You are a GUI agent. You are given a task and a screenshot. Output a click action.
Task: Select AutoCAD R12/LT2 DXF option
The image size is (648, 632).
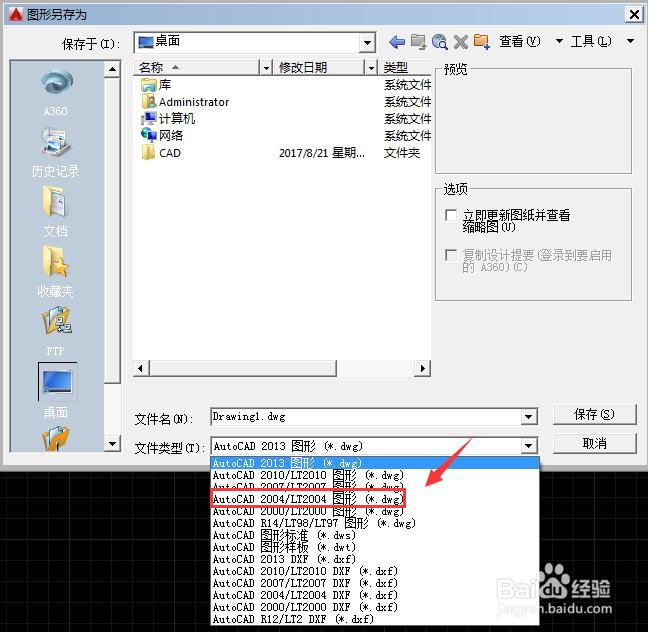pos(375,619)
